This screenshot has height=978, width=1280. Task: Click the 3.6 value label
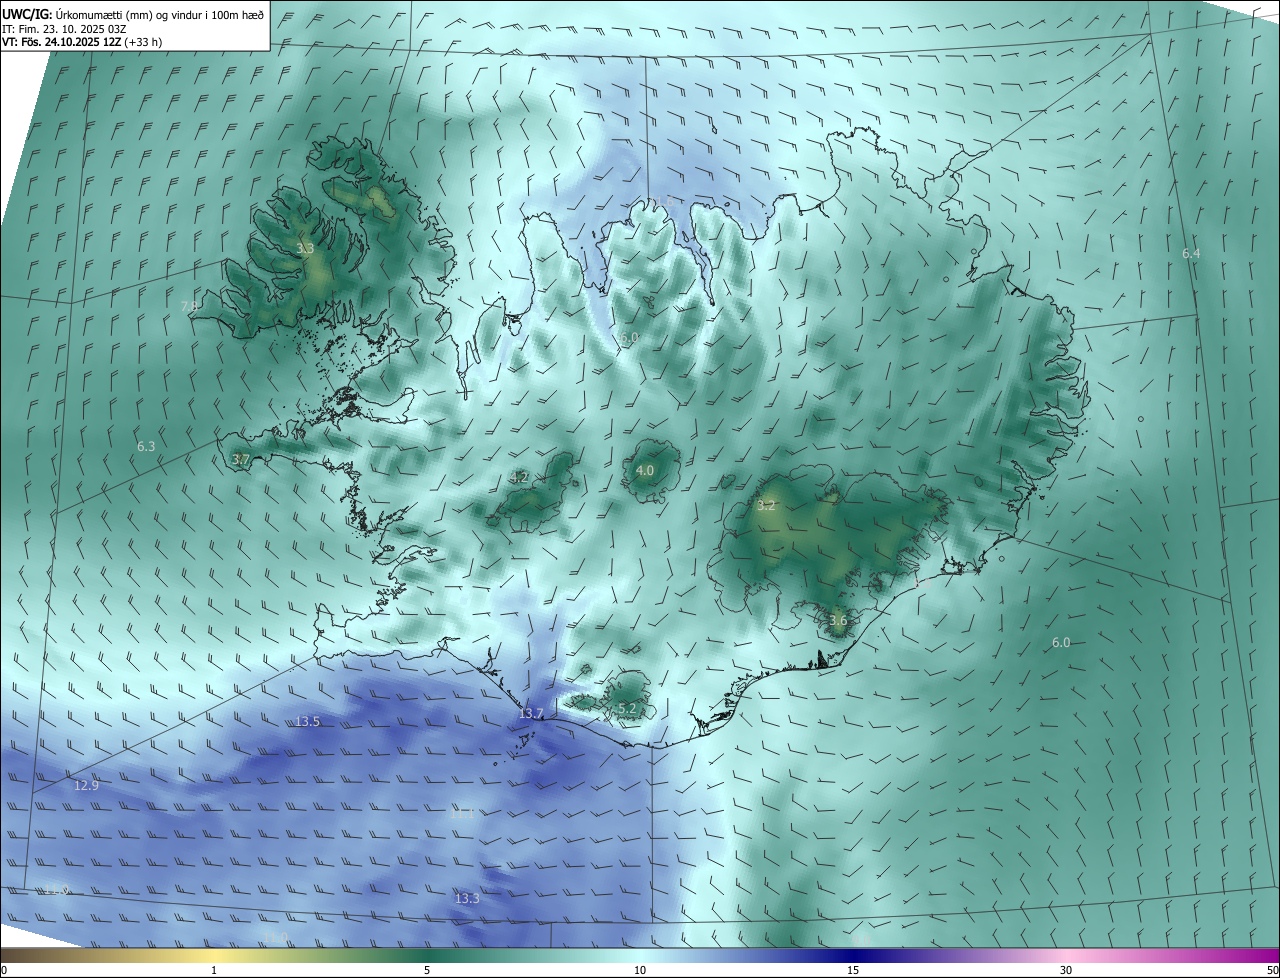point(838,621)
